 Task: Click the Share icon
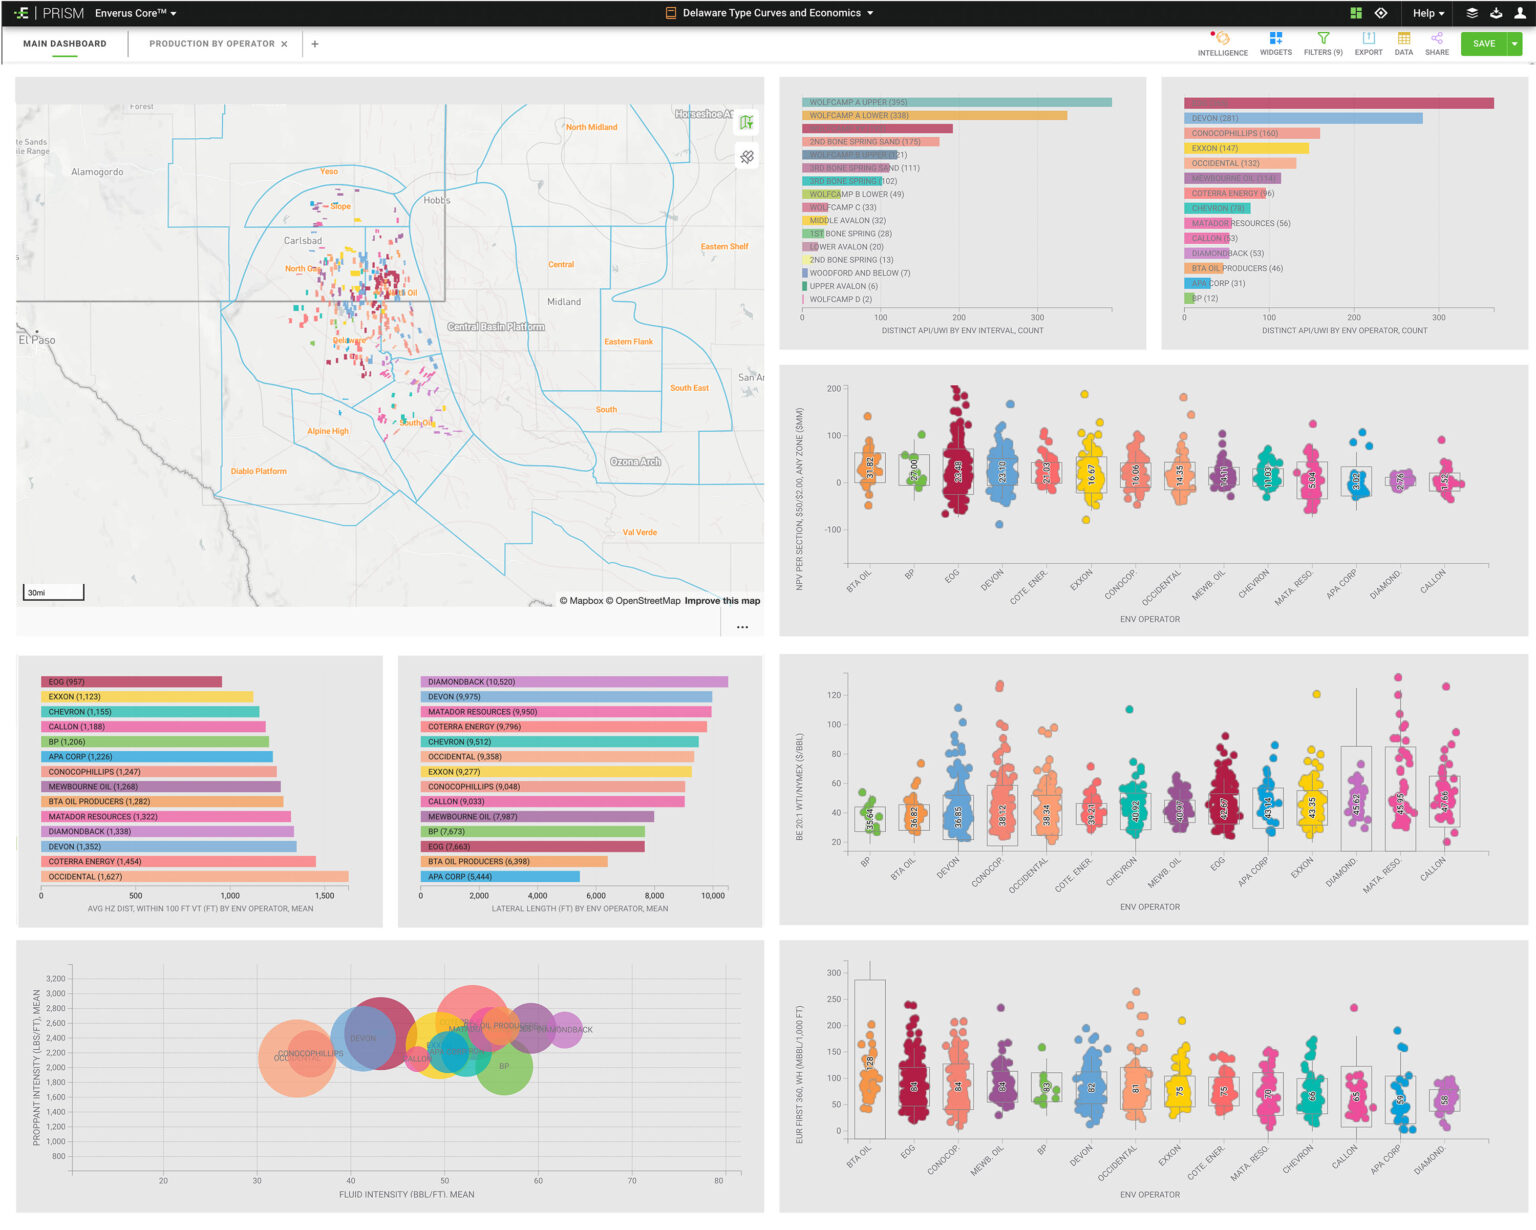pyautogui.click(x=1437, y=39)
